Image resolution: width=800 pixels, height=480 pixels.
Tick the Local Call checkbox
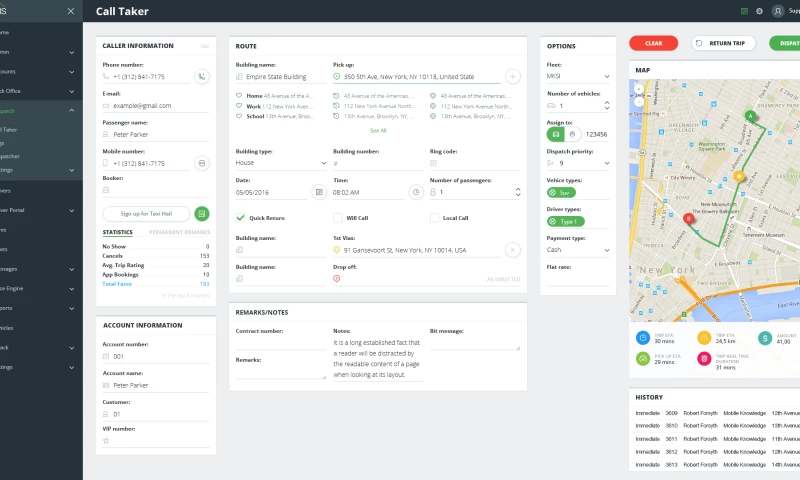pos(435,217)
